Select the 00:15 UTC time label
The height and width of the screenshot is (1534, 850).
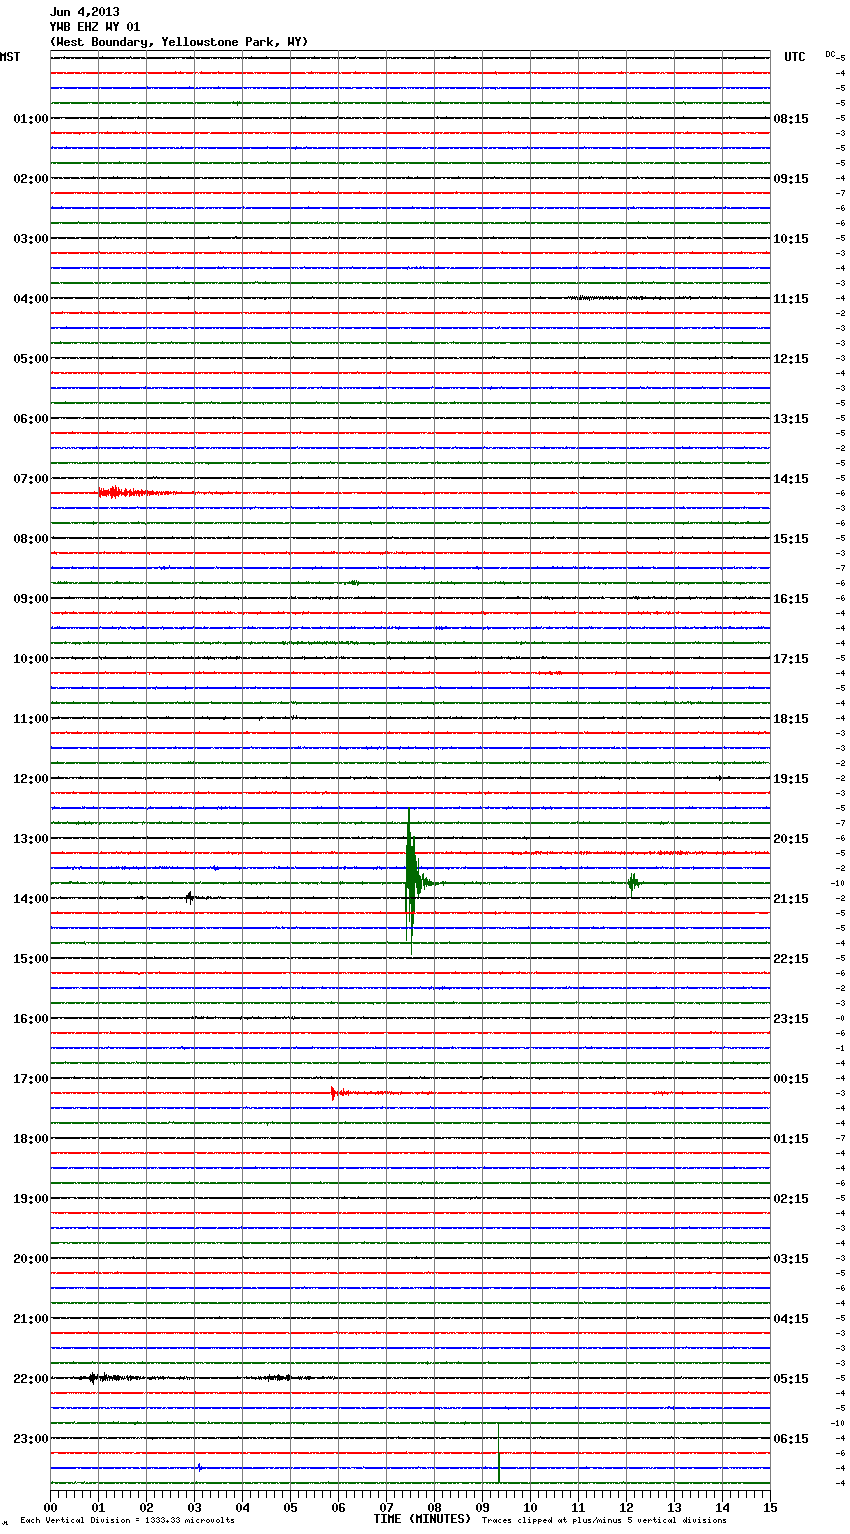click(x=791, y=1079)
